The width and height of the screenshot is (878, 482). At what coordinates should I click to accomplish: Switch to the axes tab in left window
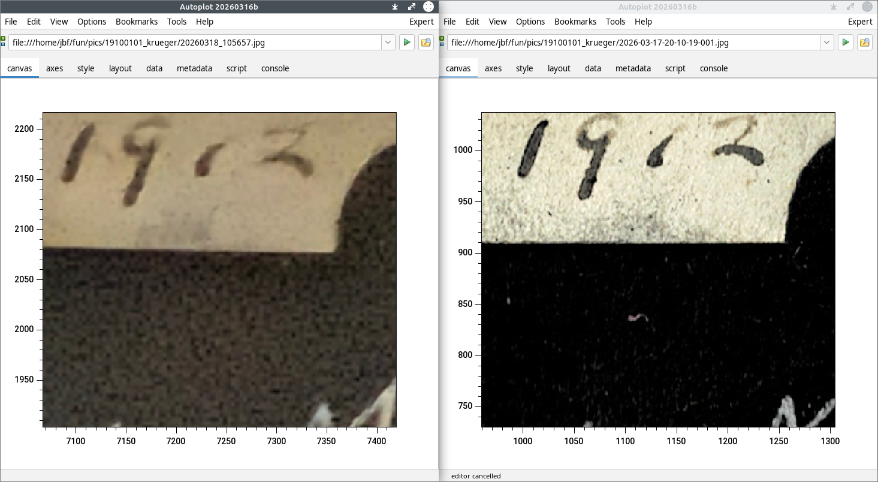coord(54,69)
